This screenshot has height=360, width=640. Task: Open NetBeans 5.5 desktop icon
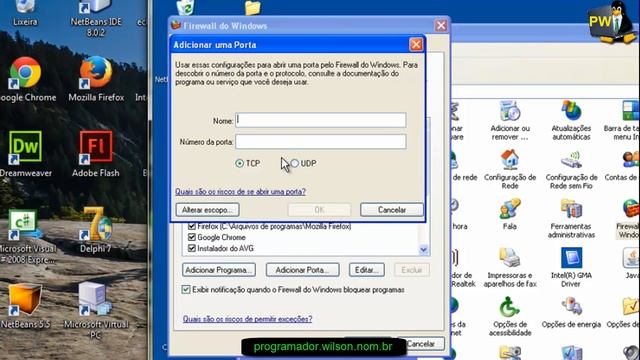(x=25, y=299)
